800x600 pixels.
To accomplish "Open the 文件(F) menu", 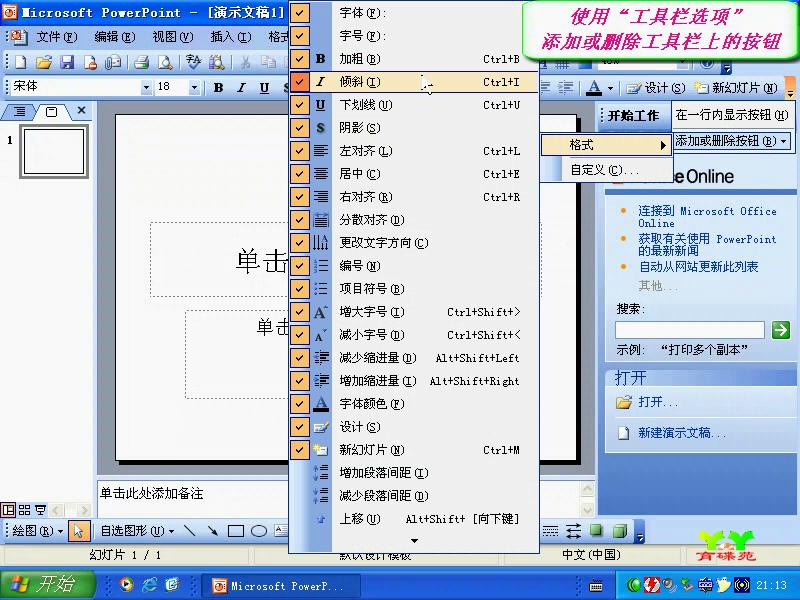I will coord(56,36).
